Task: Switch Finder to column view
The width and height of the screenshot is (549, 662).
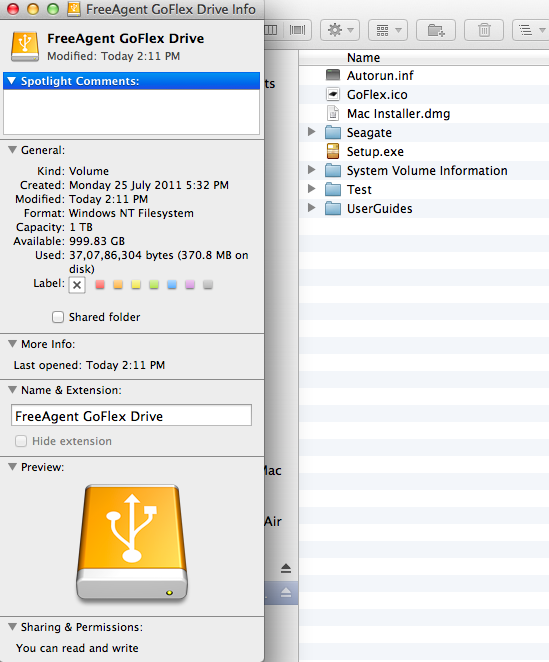Action: [271, 30]
